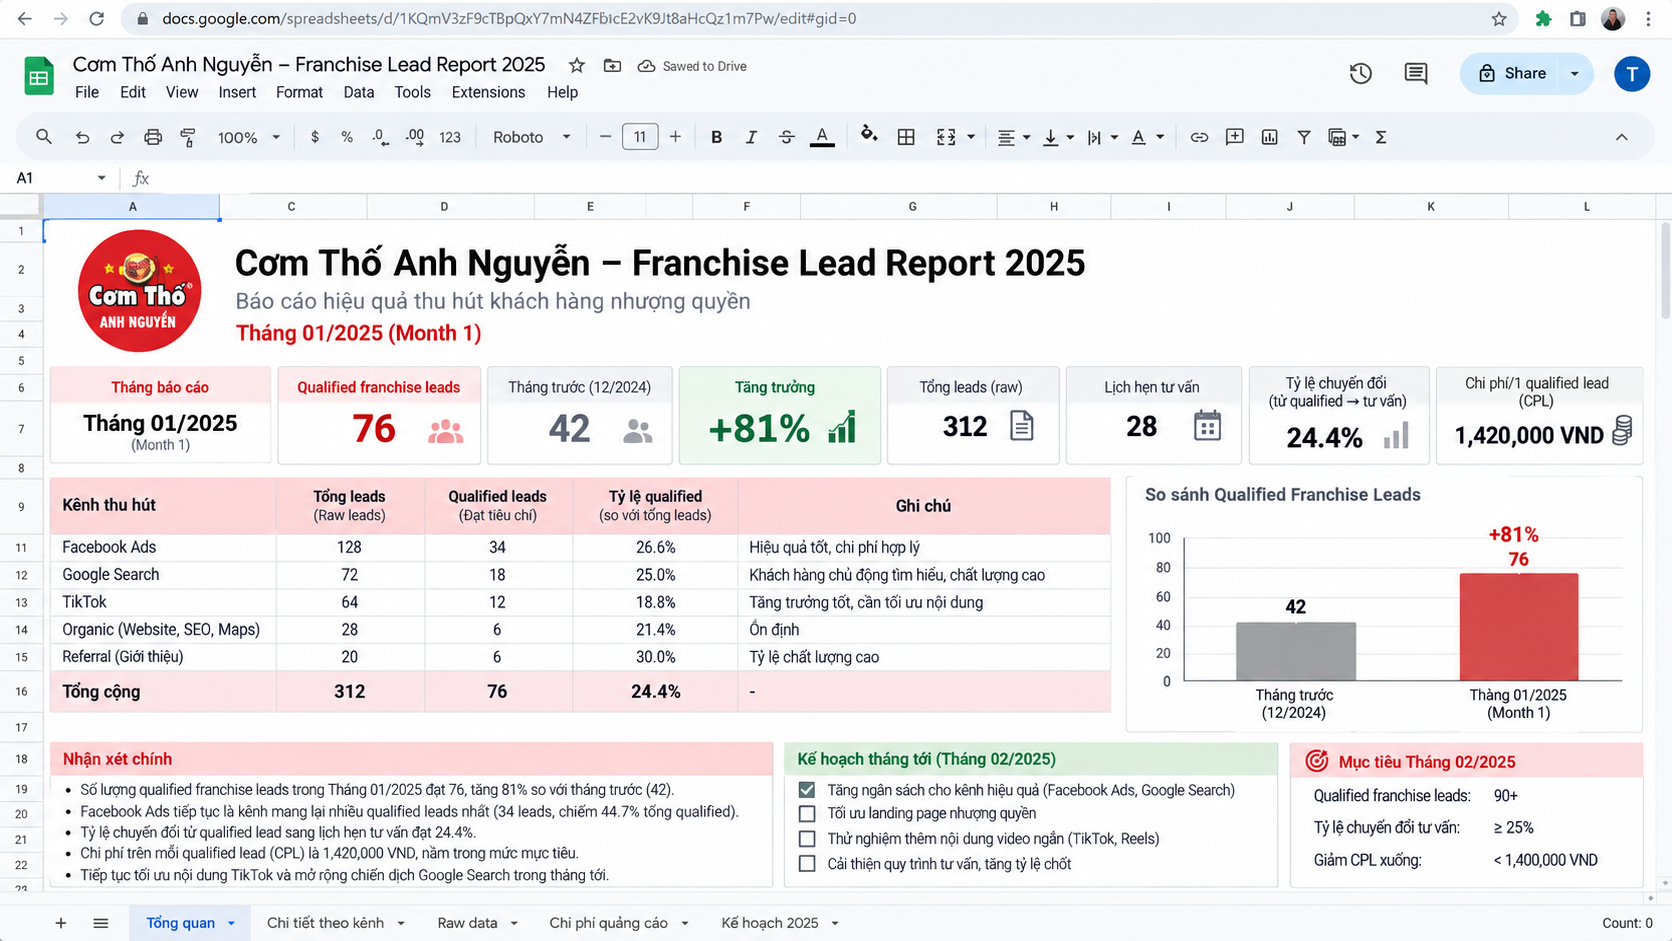Print the spreadsheet
This screenshot has width=1672, height=941.
click(x=152, y=137)
